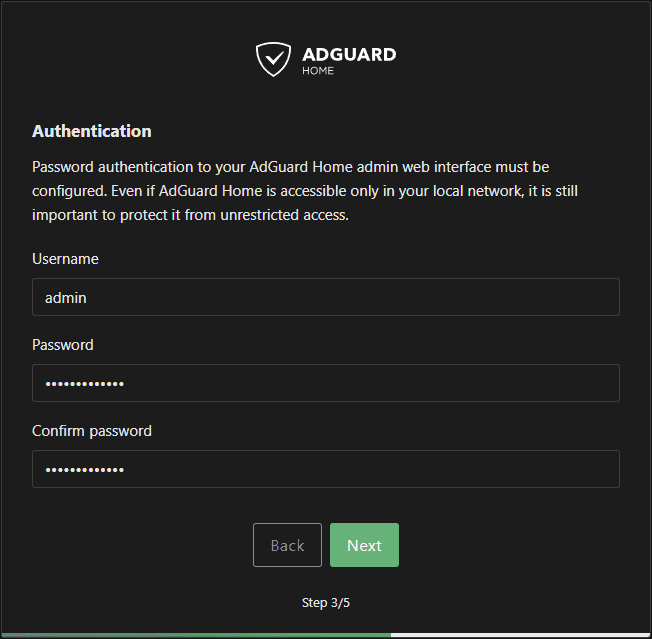Click the 'admin' text entered as username
Image resolution: width=652 pixels, height=639 pixels.
[65, 297]
